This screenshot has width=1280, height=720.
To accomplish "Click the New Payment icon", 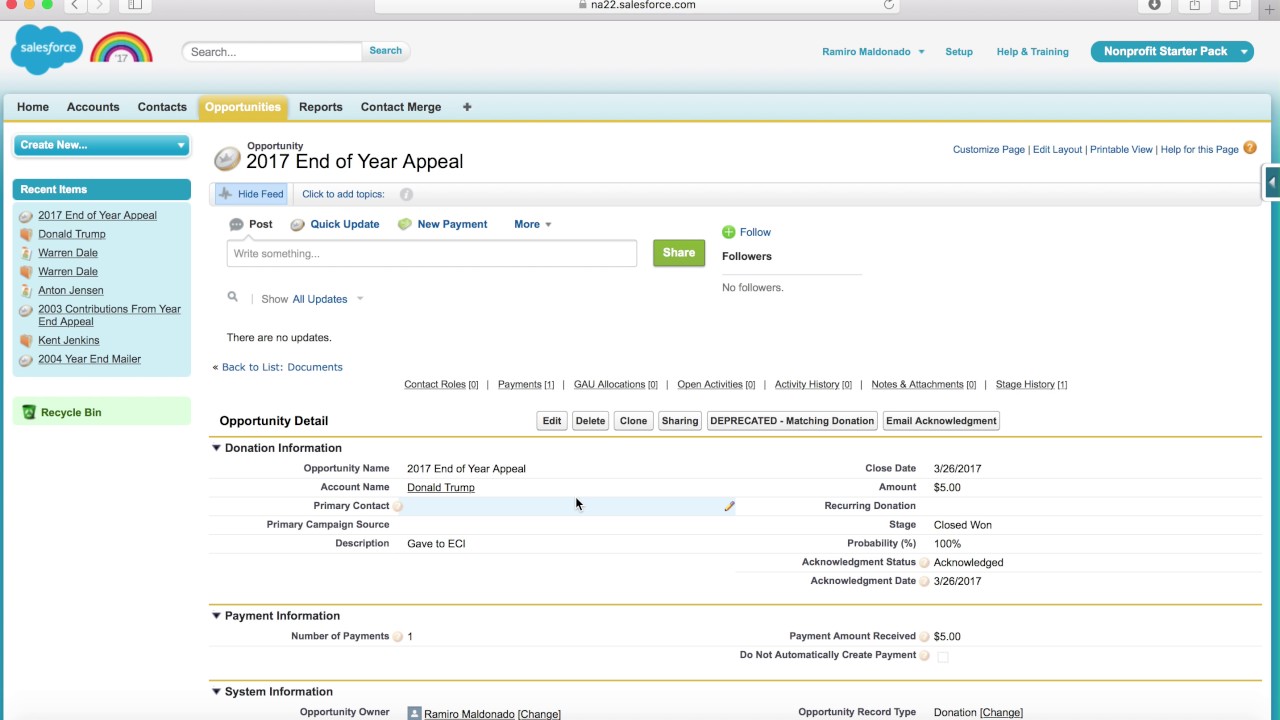I will click(x=404, y=225).
